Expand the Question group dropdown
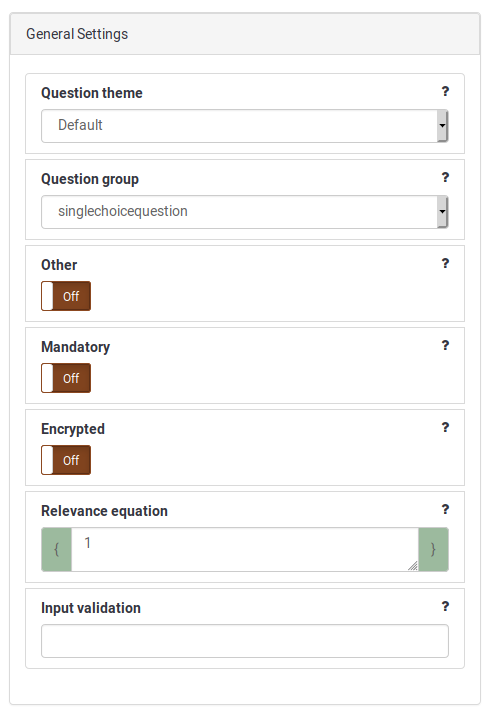 245,212
